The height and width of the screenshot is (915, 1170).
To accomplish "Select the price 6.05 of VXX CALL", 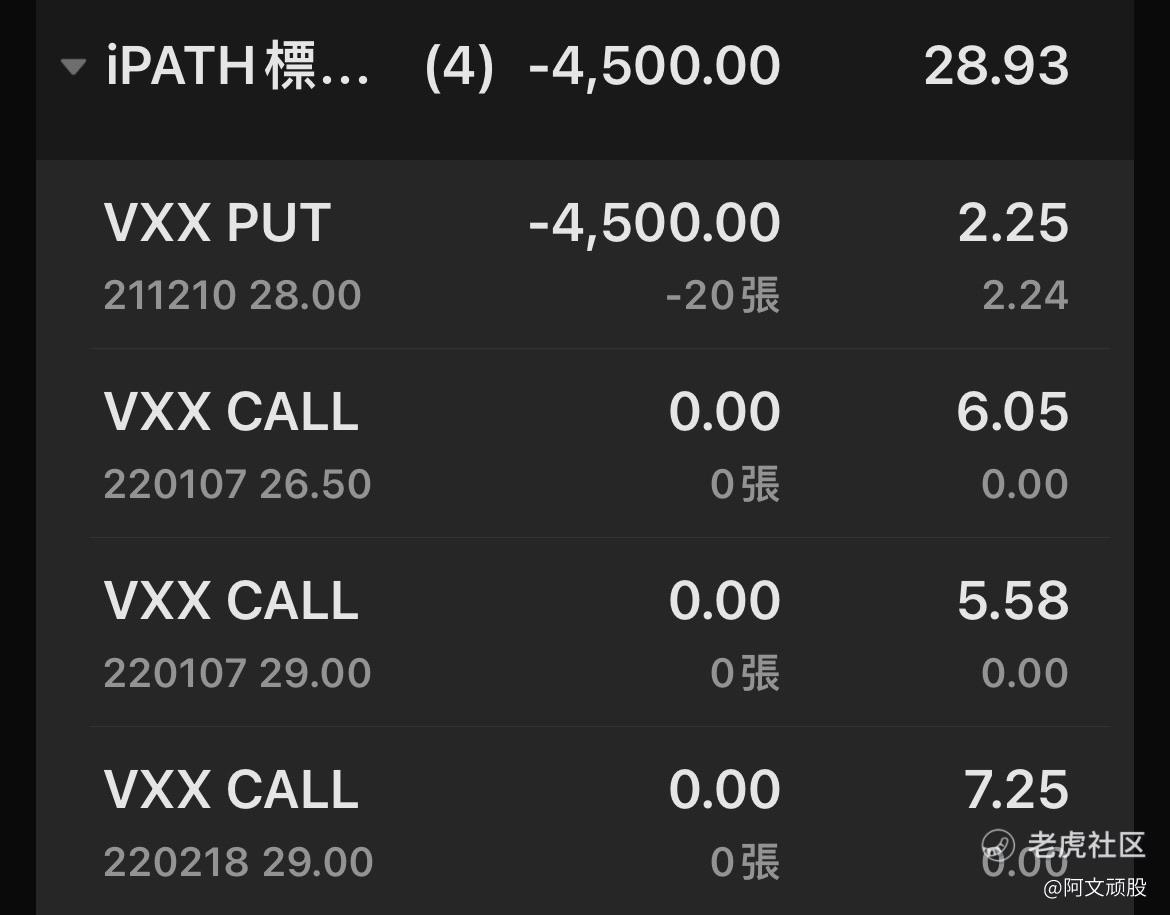I will point(1013,411).
